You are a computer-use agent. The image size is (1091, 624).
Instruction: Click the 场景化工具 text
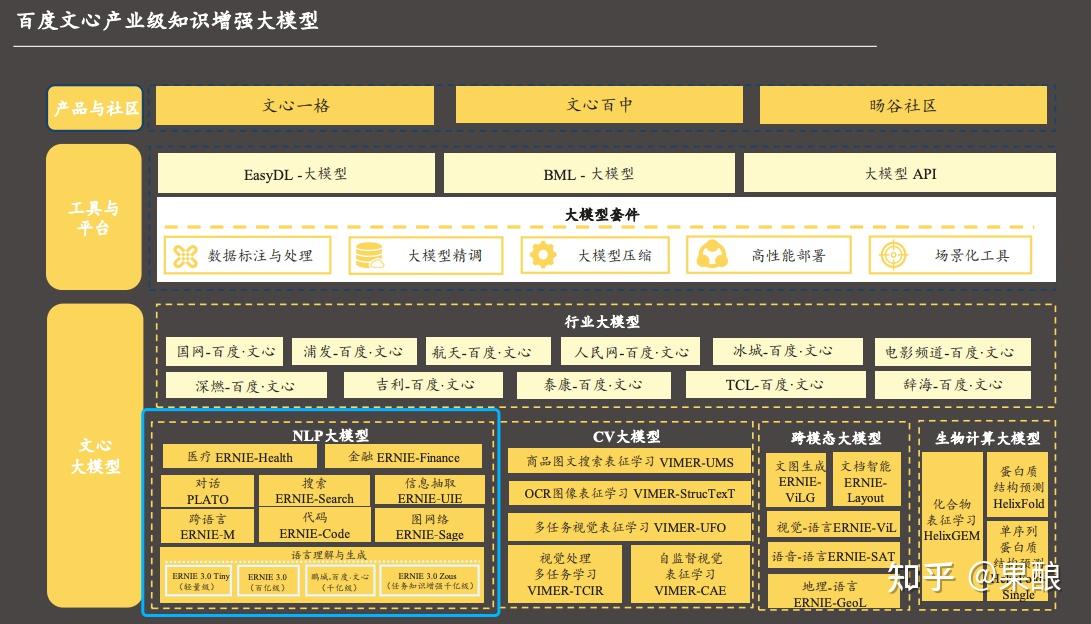(971, 255)
